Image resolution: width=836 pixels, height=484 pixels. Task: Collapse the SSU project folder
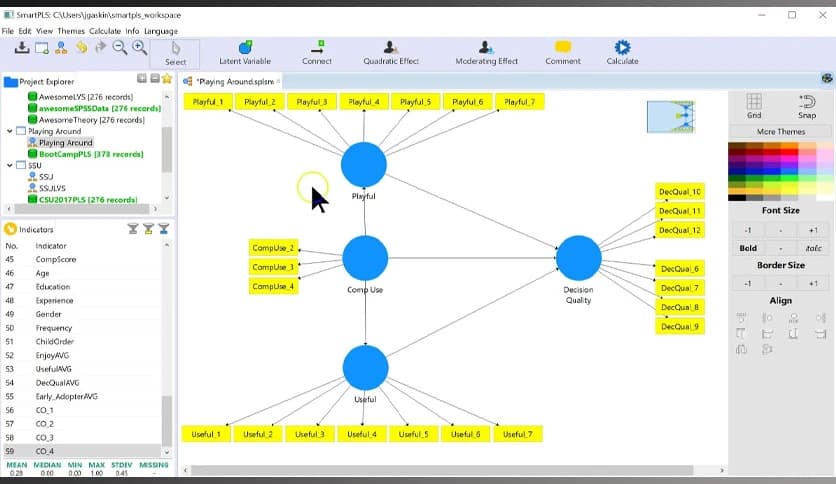(x=10, y=165)
